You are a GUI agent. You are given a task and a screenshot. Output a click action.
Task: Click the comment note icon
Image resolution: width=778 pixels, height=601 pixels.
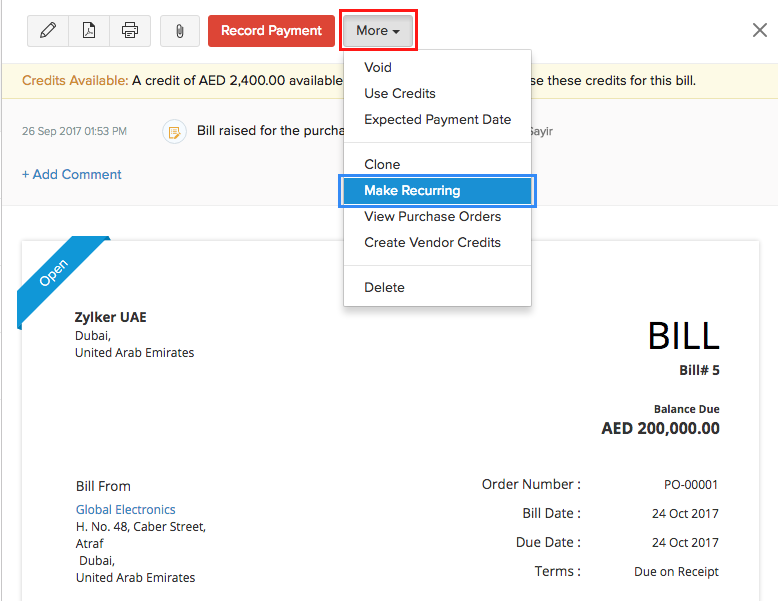tap(174, 131)
